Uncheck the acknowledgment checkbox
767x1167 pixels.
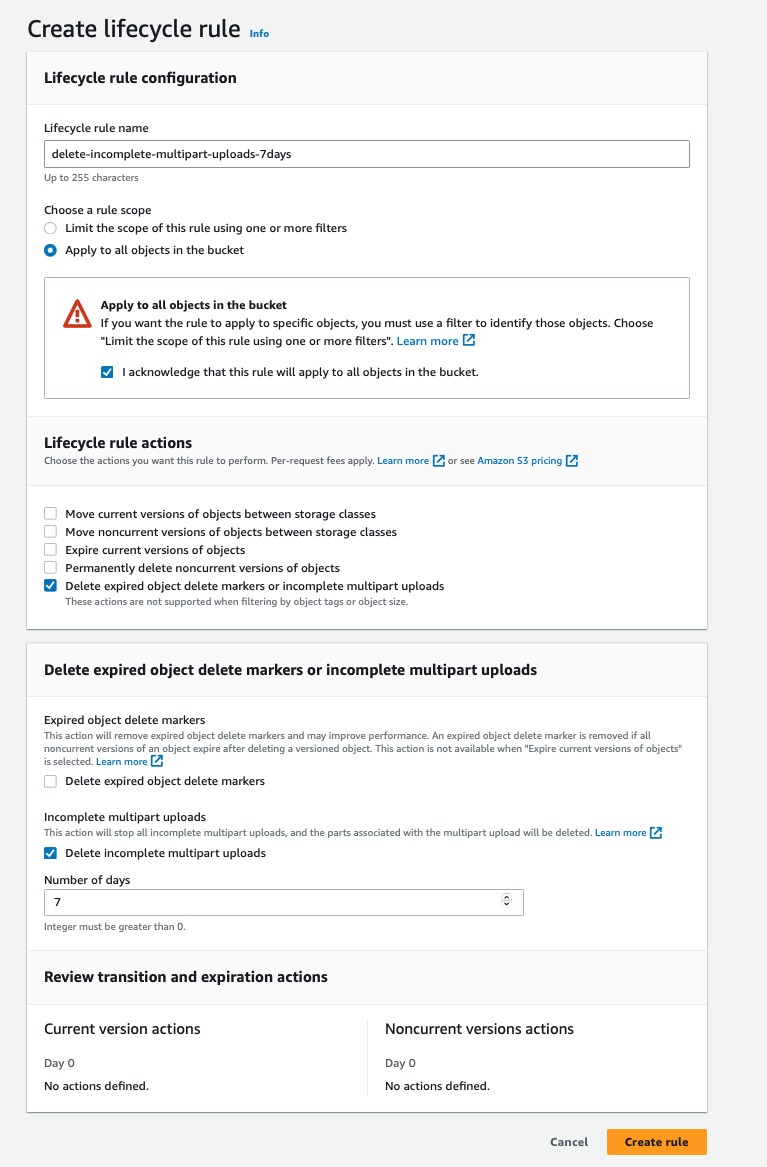pos(107,372)
